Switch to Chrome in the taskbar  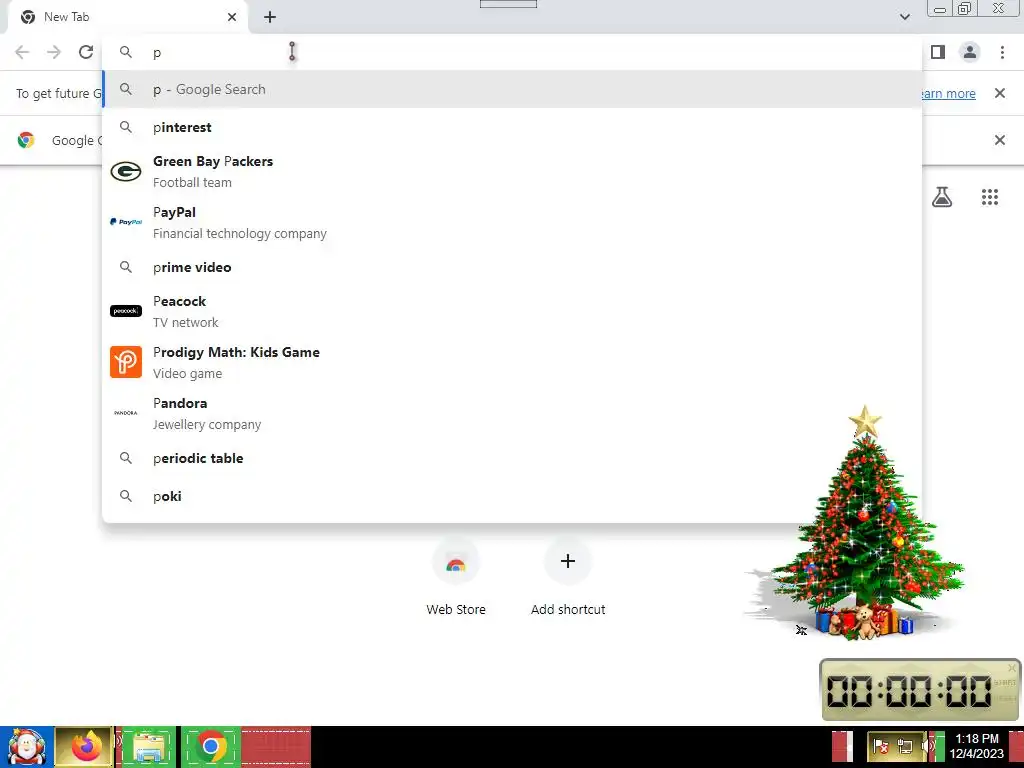210,746
